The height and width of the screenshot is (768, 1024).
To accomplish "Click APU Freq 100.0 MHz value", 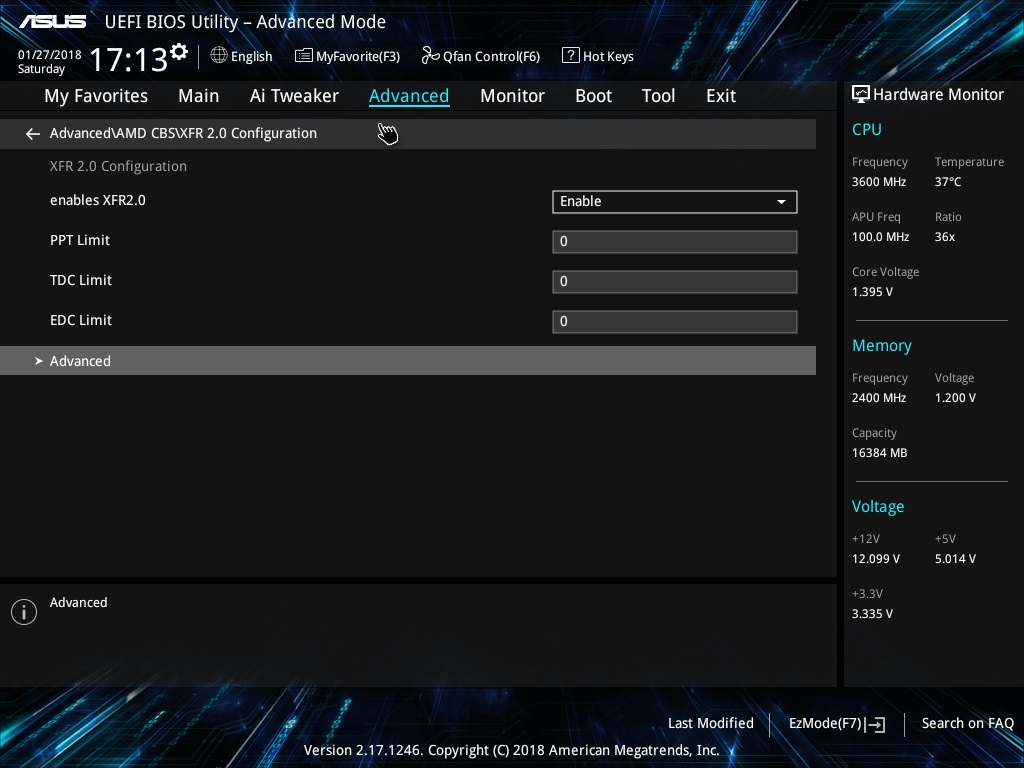I will [880, 237].
